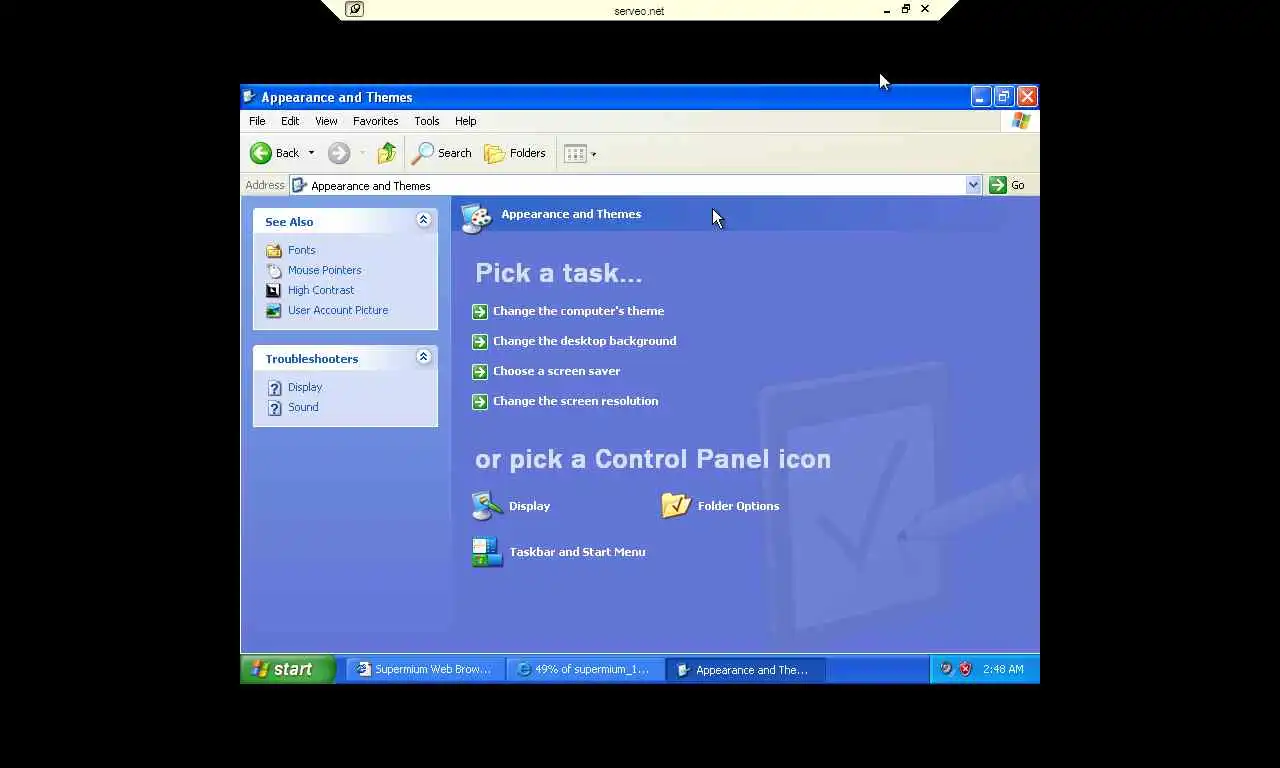Click the Windows start button

(288, 669)
